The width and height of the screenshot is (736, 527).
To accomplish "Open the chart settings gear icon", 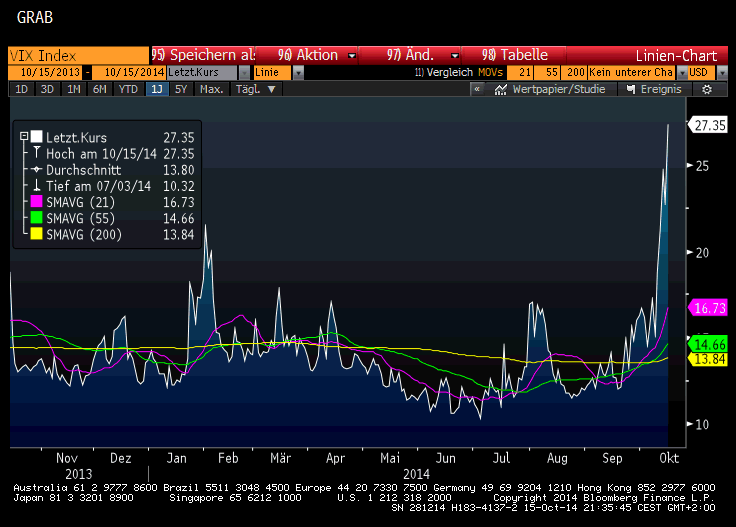I will [707, 89].
